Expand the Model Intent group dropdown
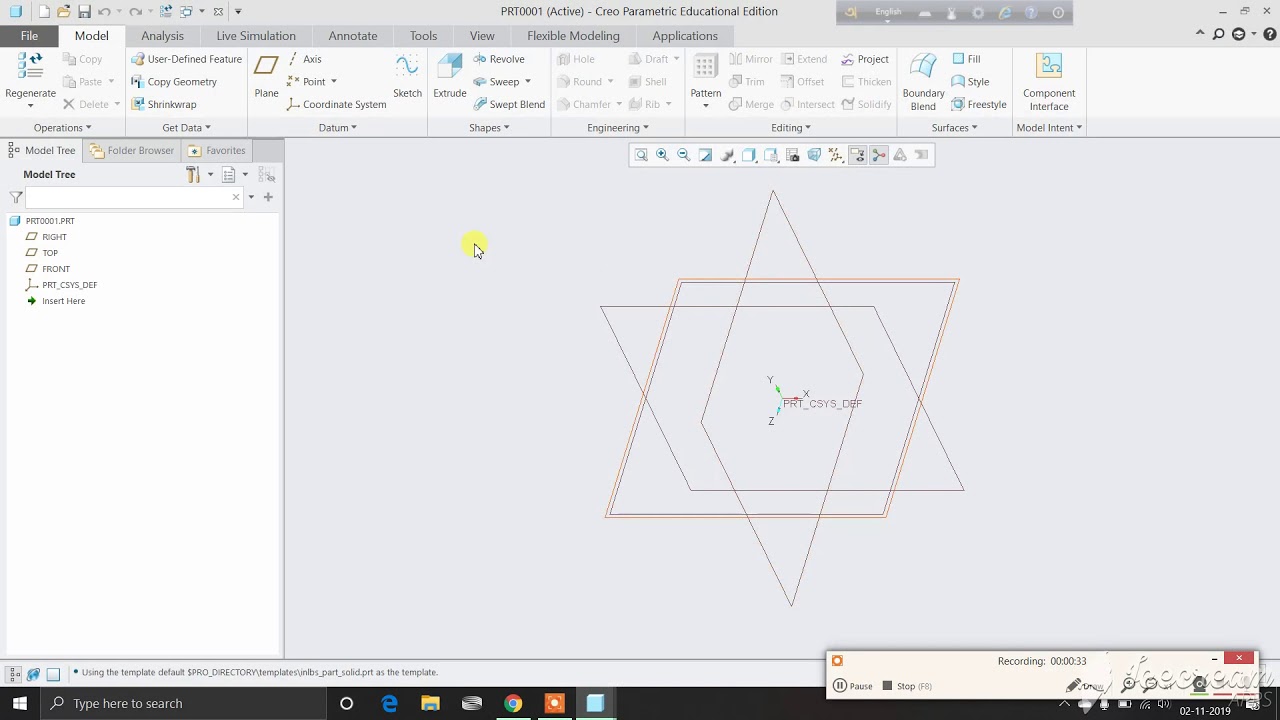The height and width of the screenshot is (720, 1280). point(1049,128)
